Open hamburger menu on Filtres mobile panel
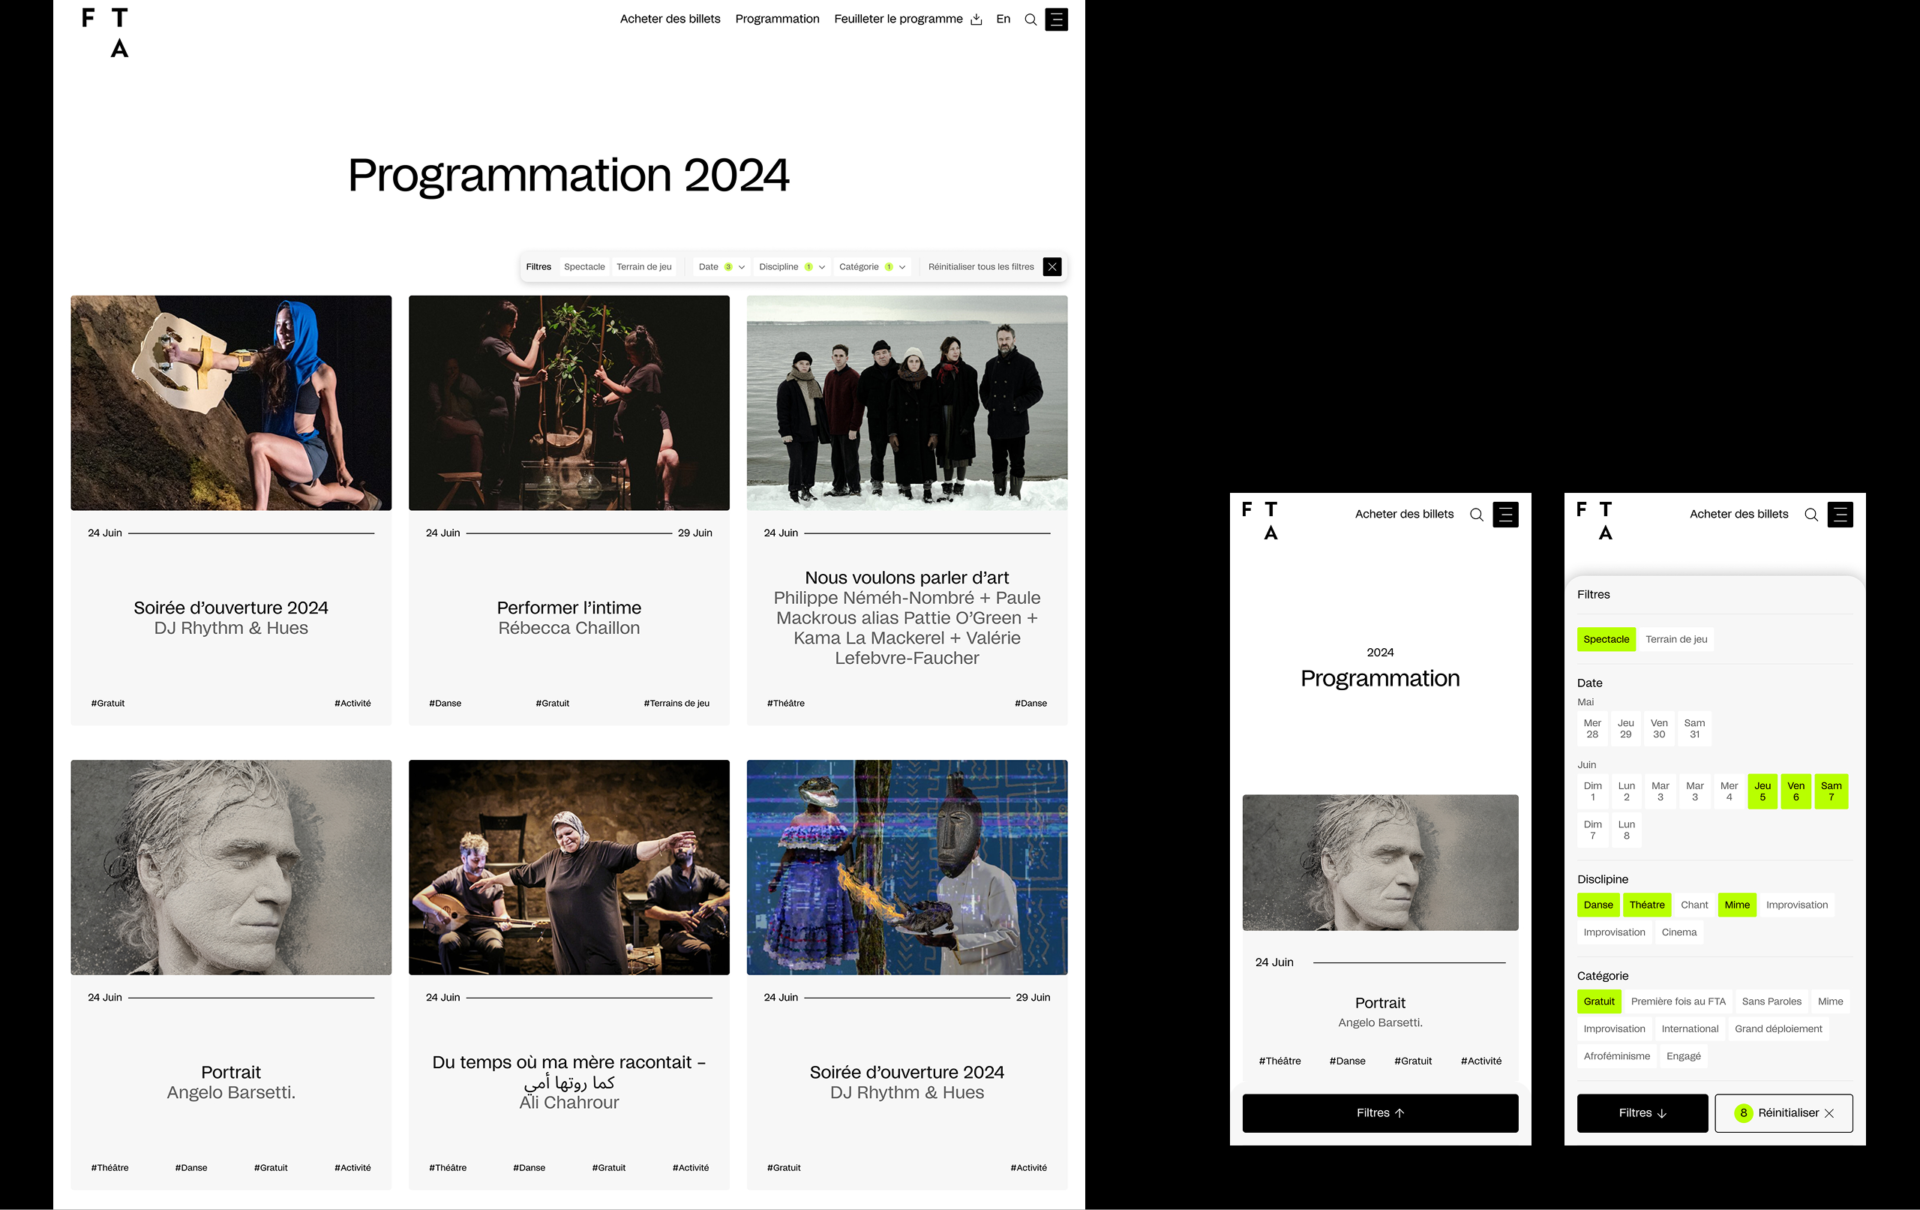Viewport: 1920px width, 1210px height. click(1840, 514)
